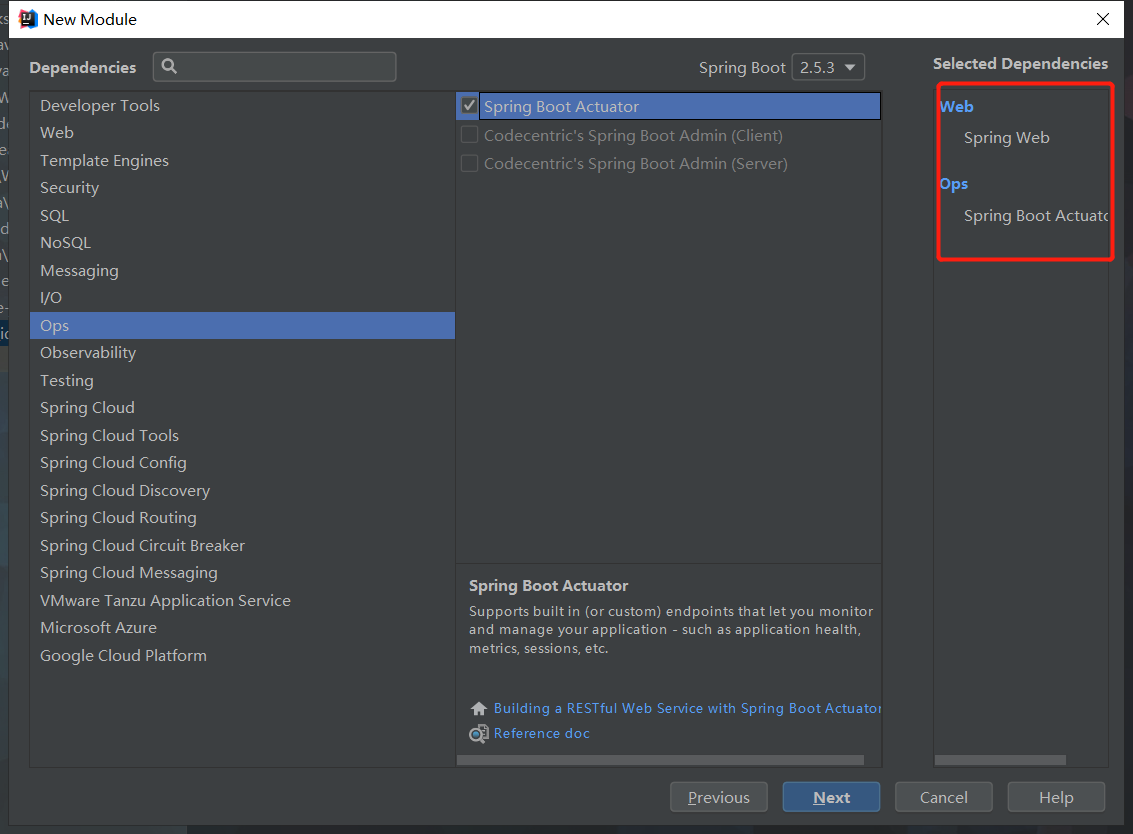Viewport: 1133px width, 834px height.
Task: Click the Next button
Action: 831,797
